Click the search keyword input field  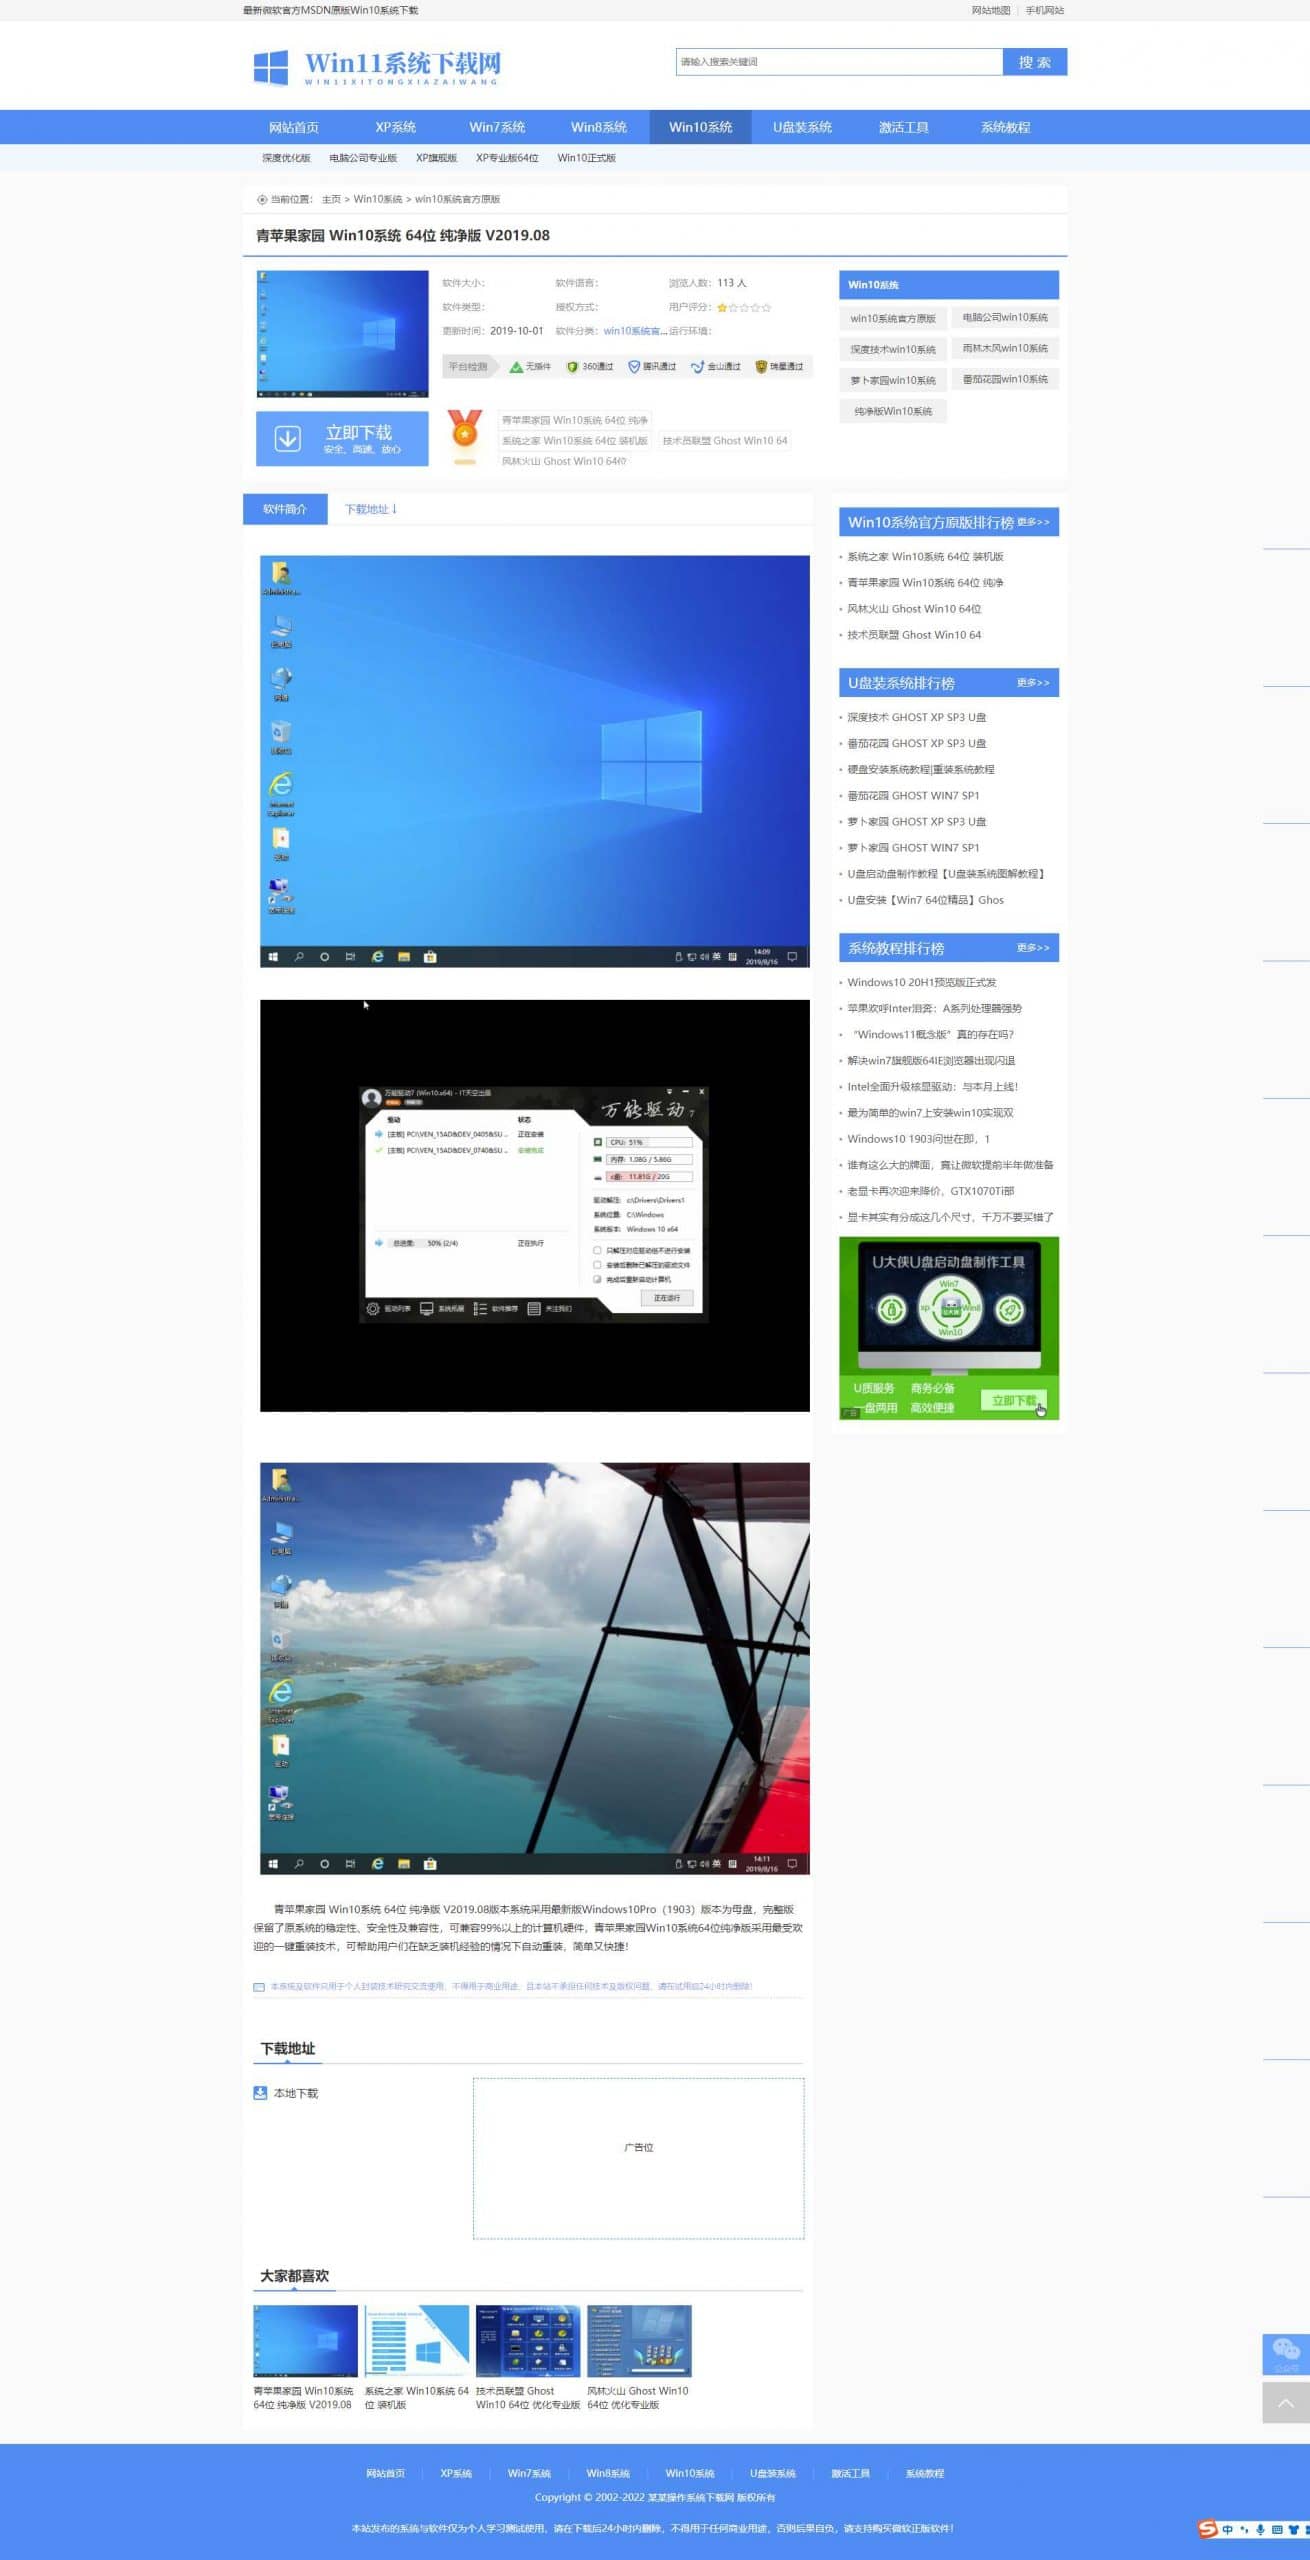click(x=839, y=62)
